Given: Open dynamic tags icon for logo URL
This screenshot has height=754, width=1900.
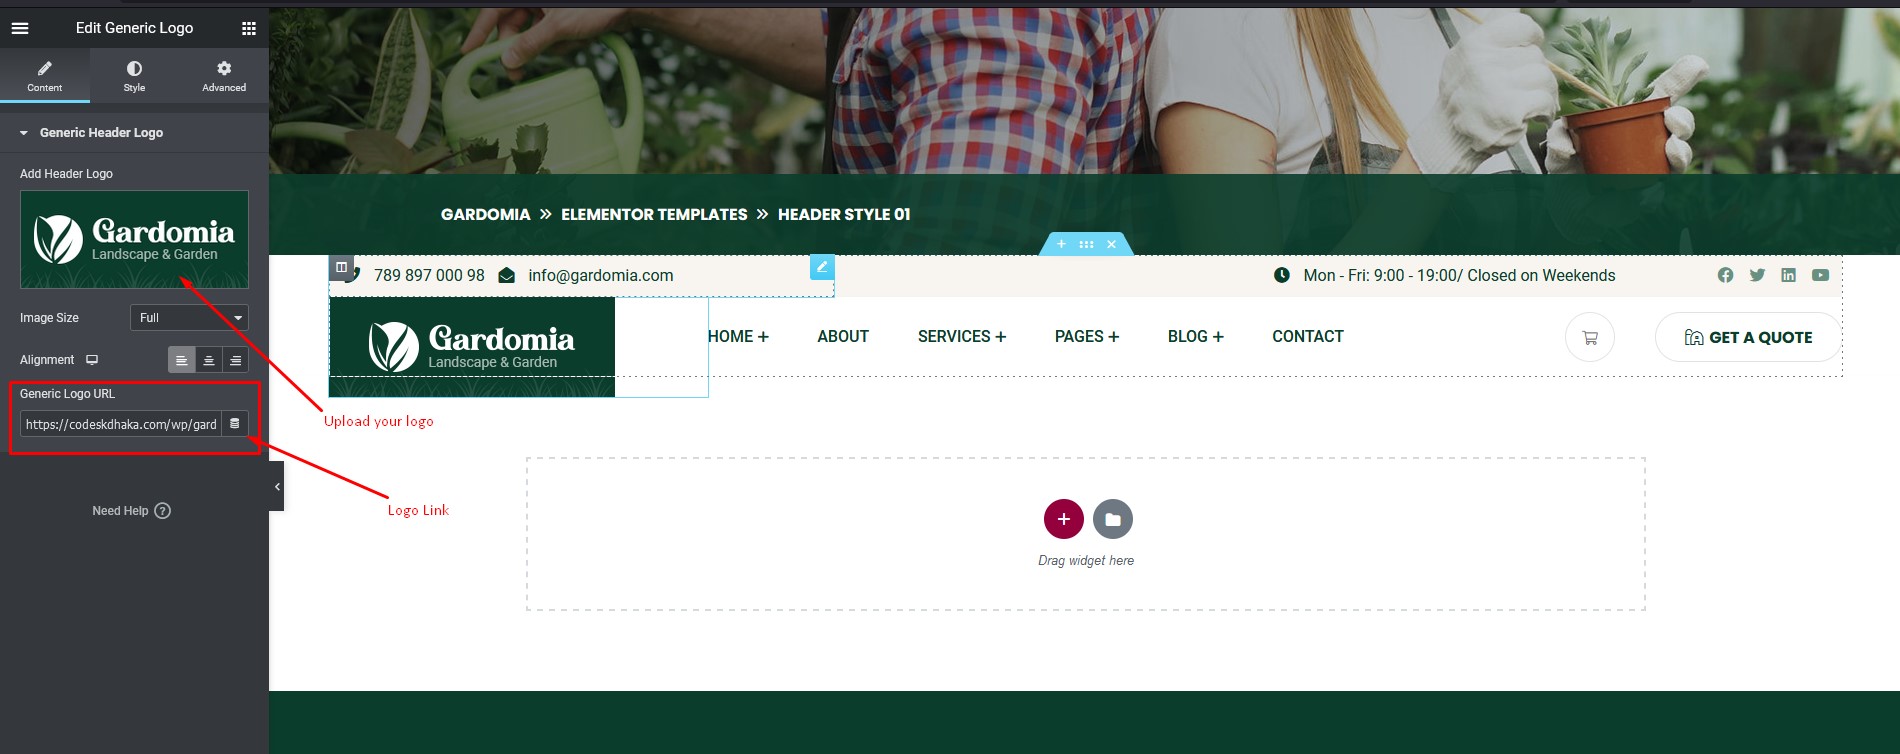Looking at the screenshot, I should [235, 424].
